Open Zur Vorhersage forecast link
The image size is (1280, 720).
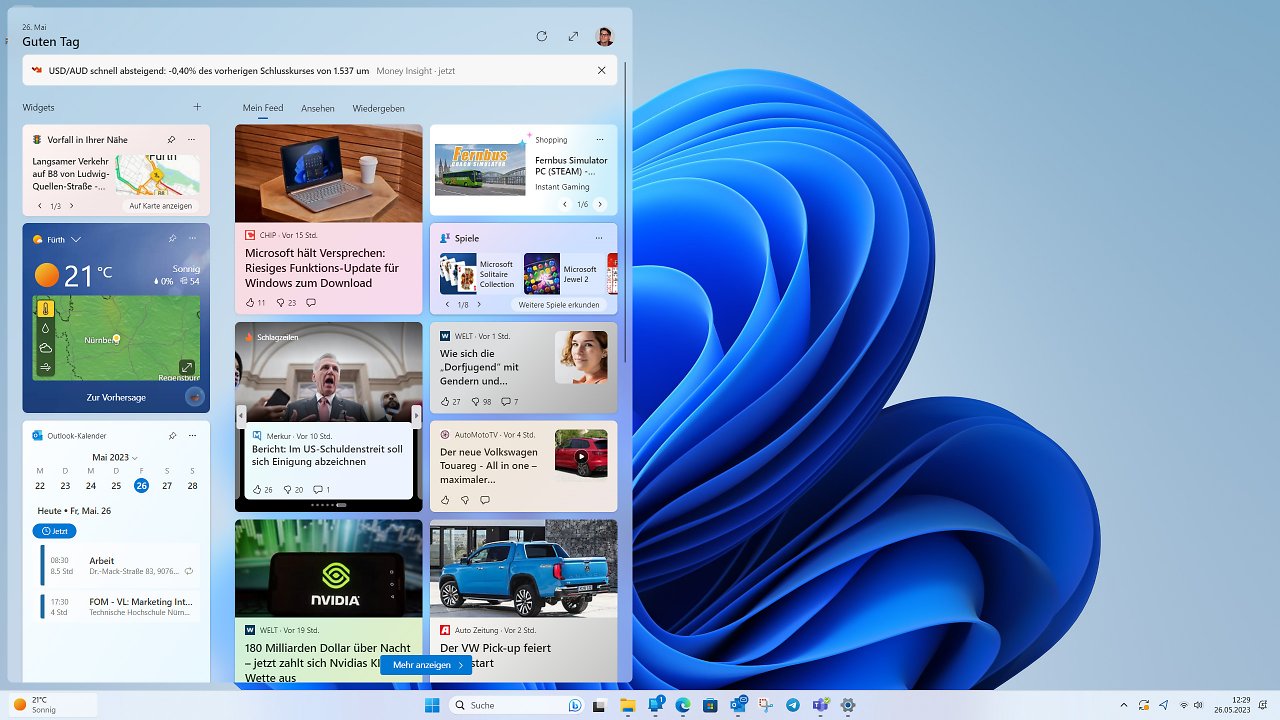[116, 397]
